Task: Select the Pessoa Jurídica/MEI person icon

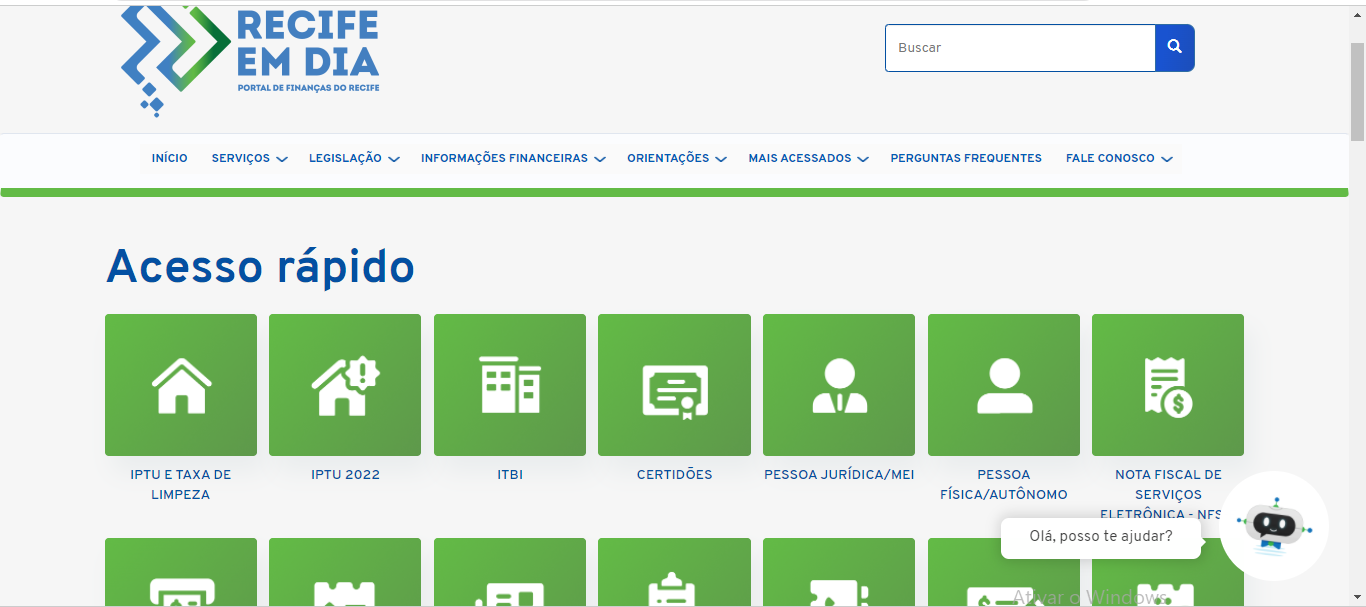Action: [838, 385]
